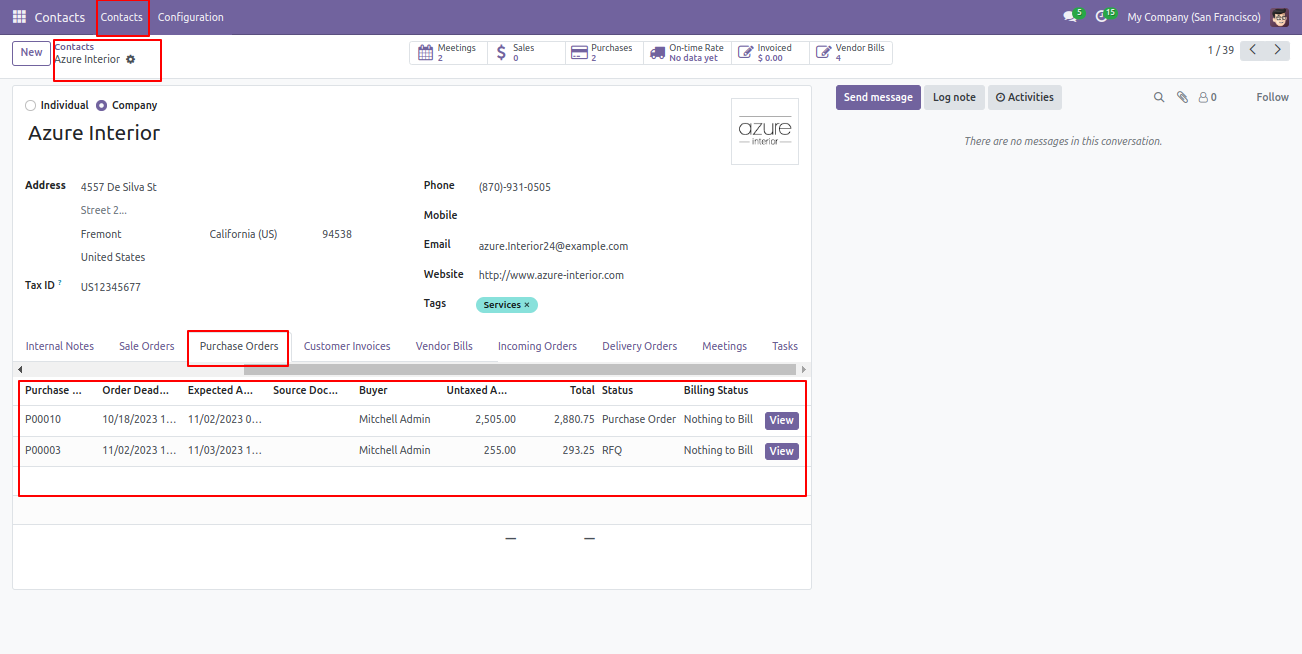The width and height of the screenshot is (1302, 654).
Task: Click purchase order reference P00003
Action: tap(43, 451)
